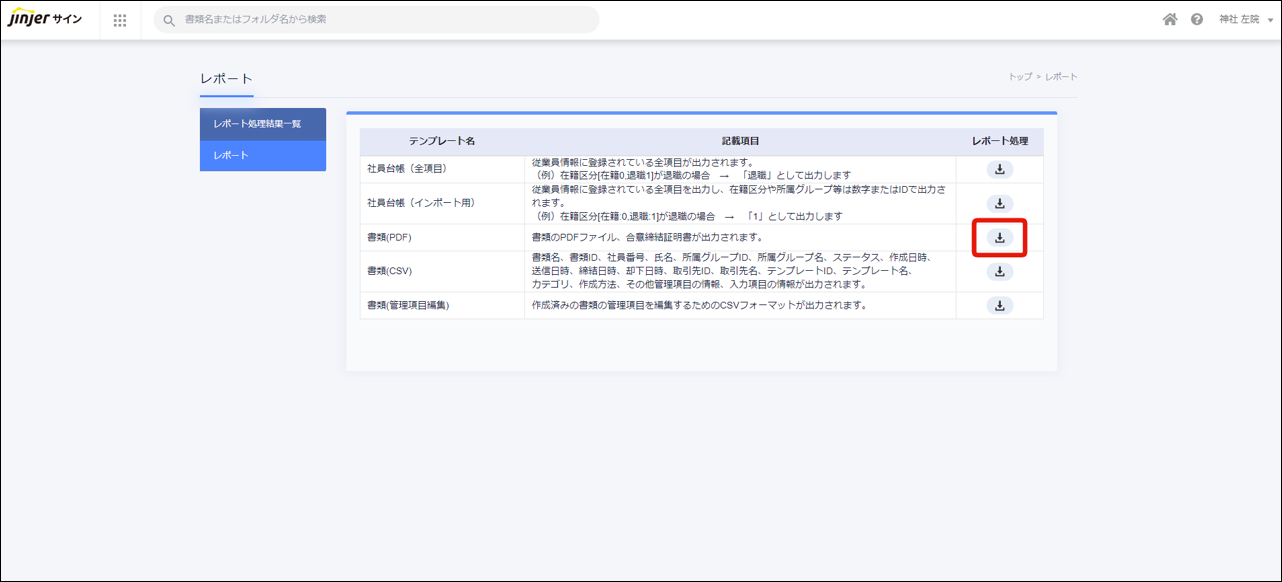Viewport: 1282px width, 582px height.
Task: Click the レポート breadcrumb link
Action: tap(1061, 77)
